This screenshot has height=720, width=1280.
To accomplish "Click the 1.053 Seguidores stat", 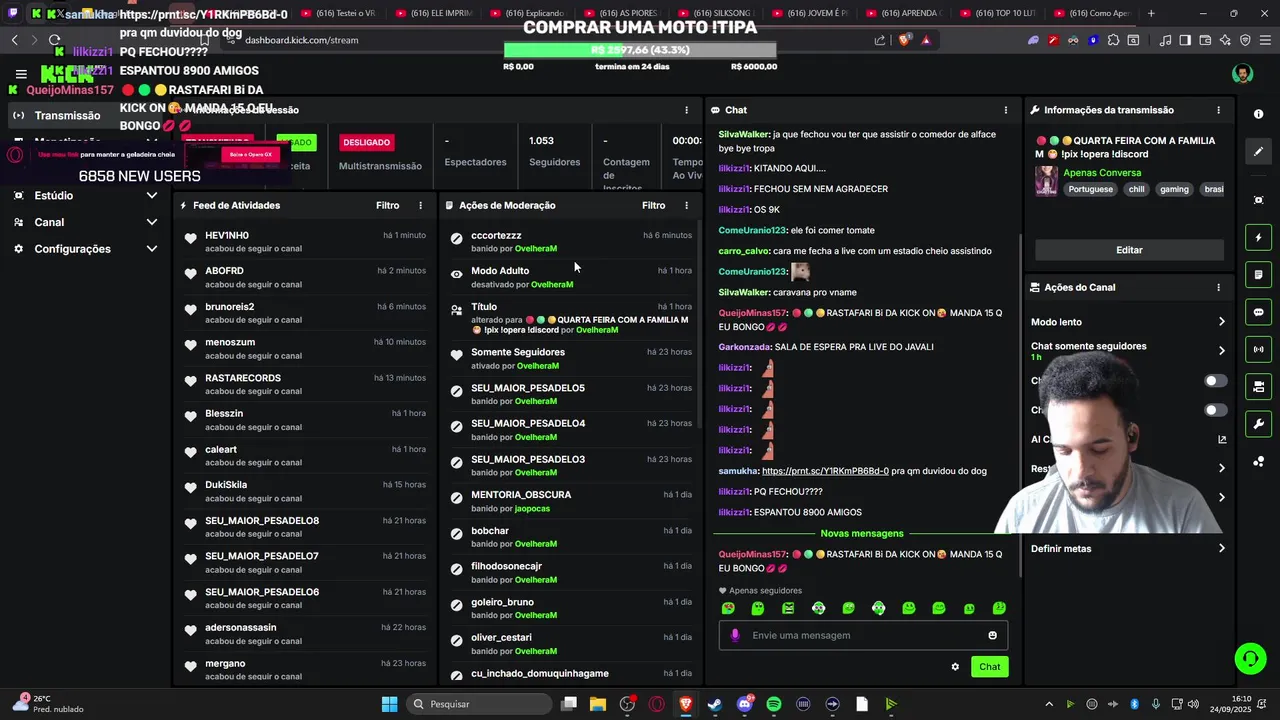I will click(x=554, y=151).
